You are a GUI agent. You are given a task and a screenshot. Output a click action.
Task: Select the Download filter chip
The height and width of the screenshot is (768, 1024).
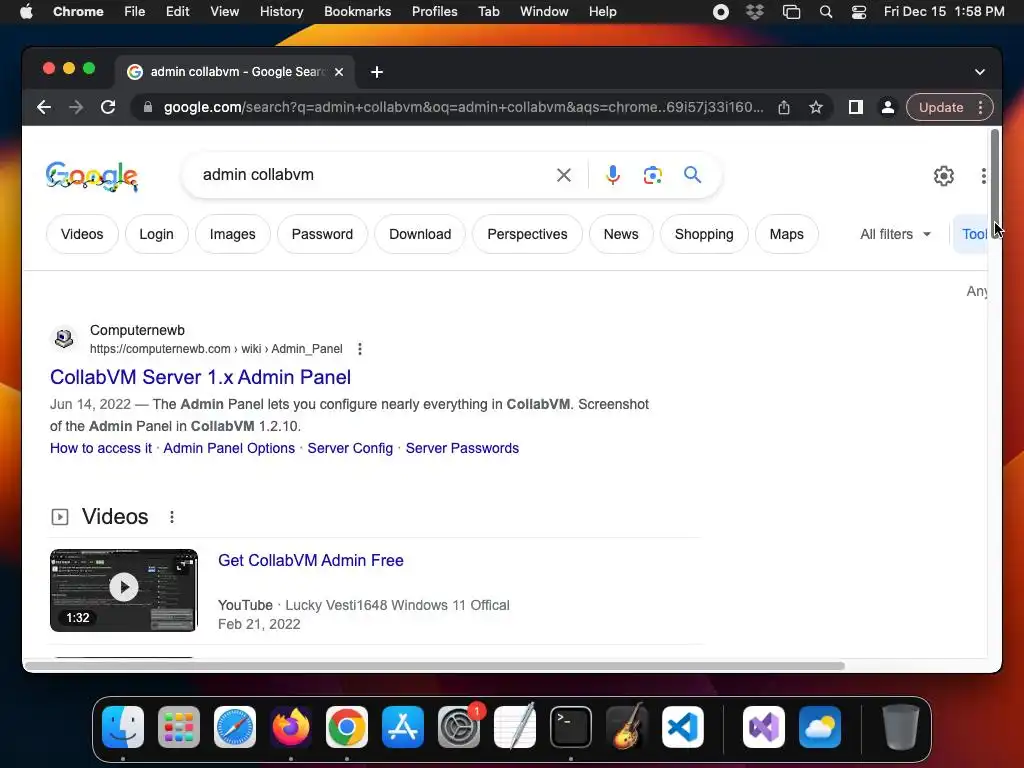[x=420, y=234]
